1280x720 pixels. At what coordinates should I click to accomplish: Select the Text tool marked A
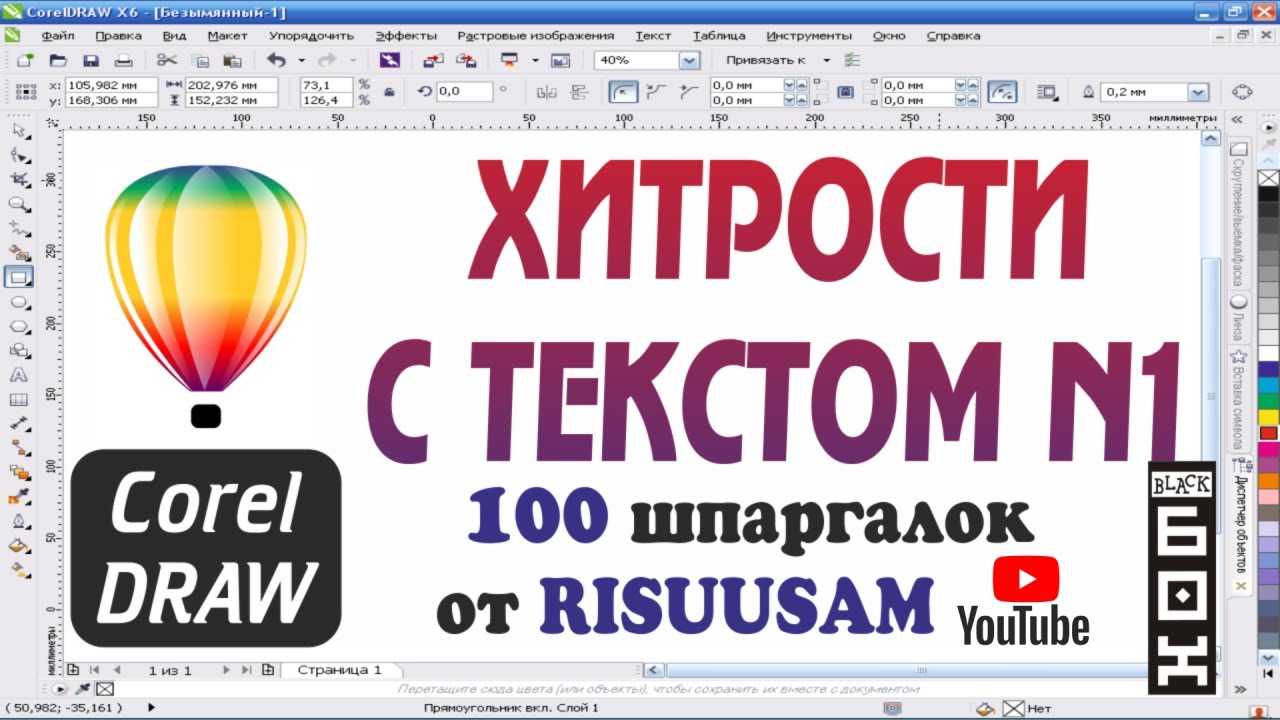click(19, 375)
